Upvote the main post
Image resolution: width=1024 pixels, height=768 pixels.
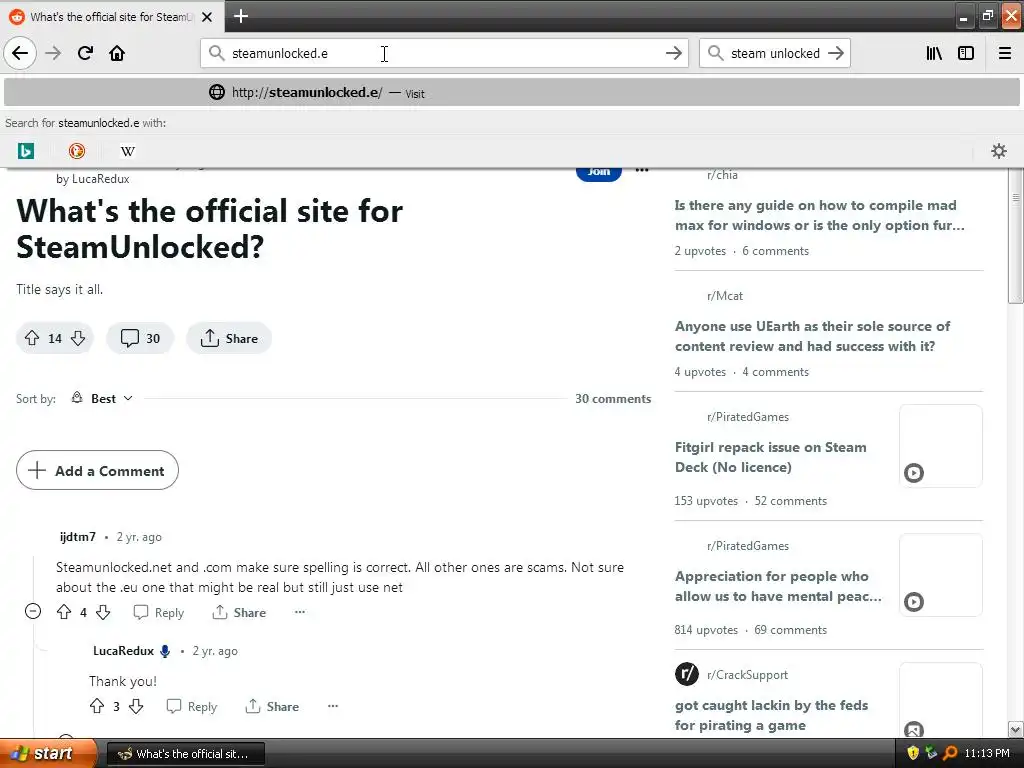[32, 338]
